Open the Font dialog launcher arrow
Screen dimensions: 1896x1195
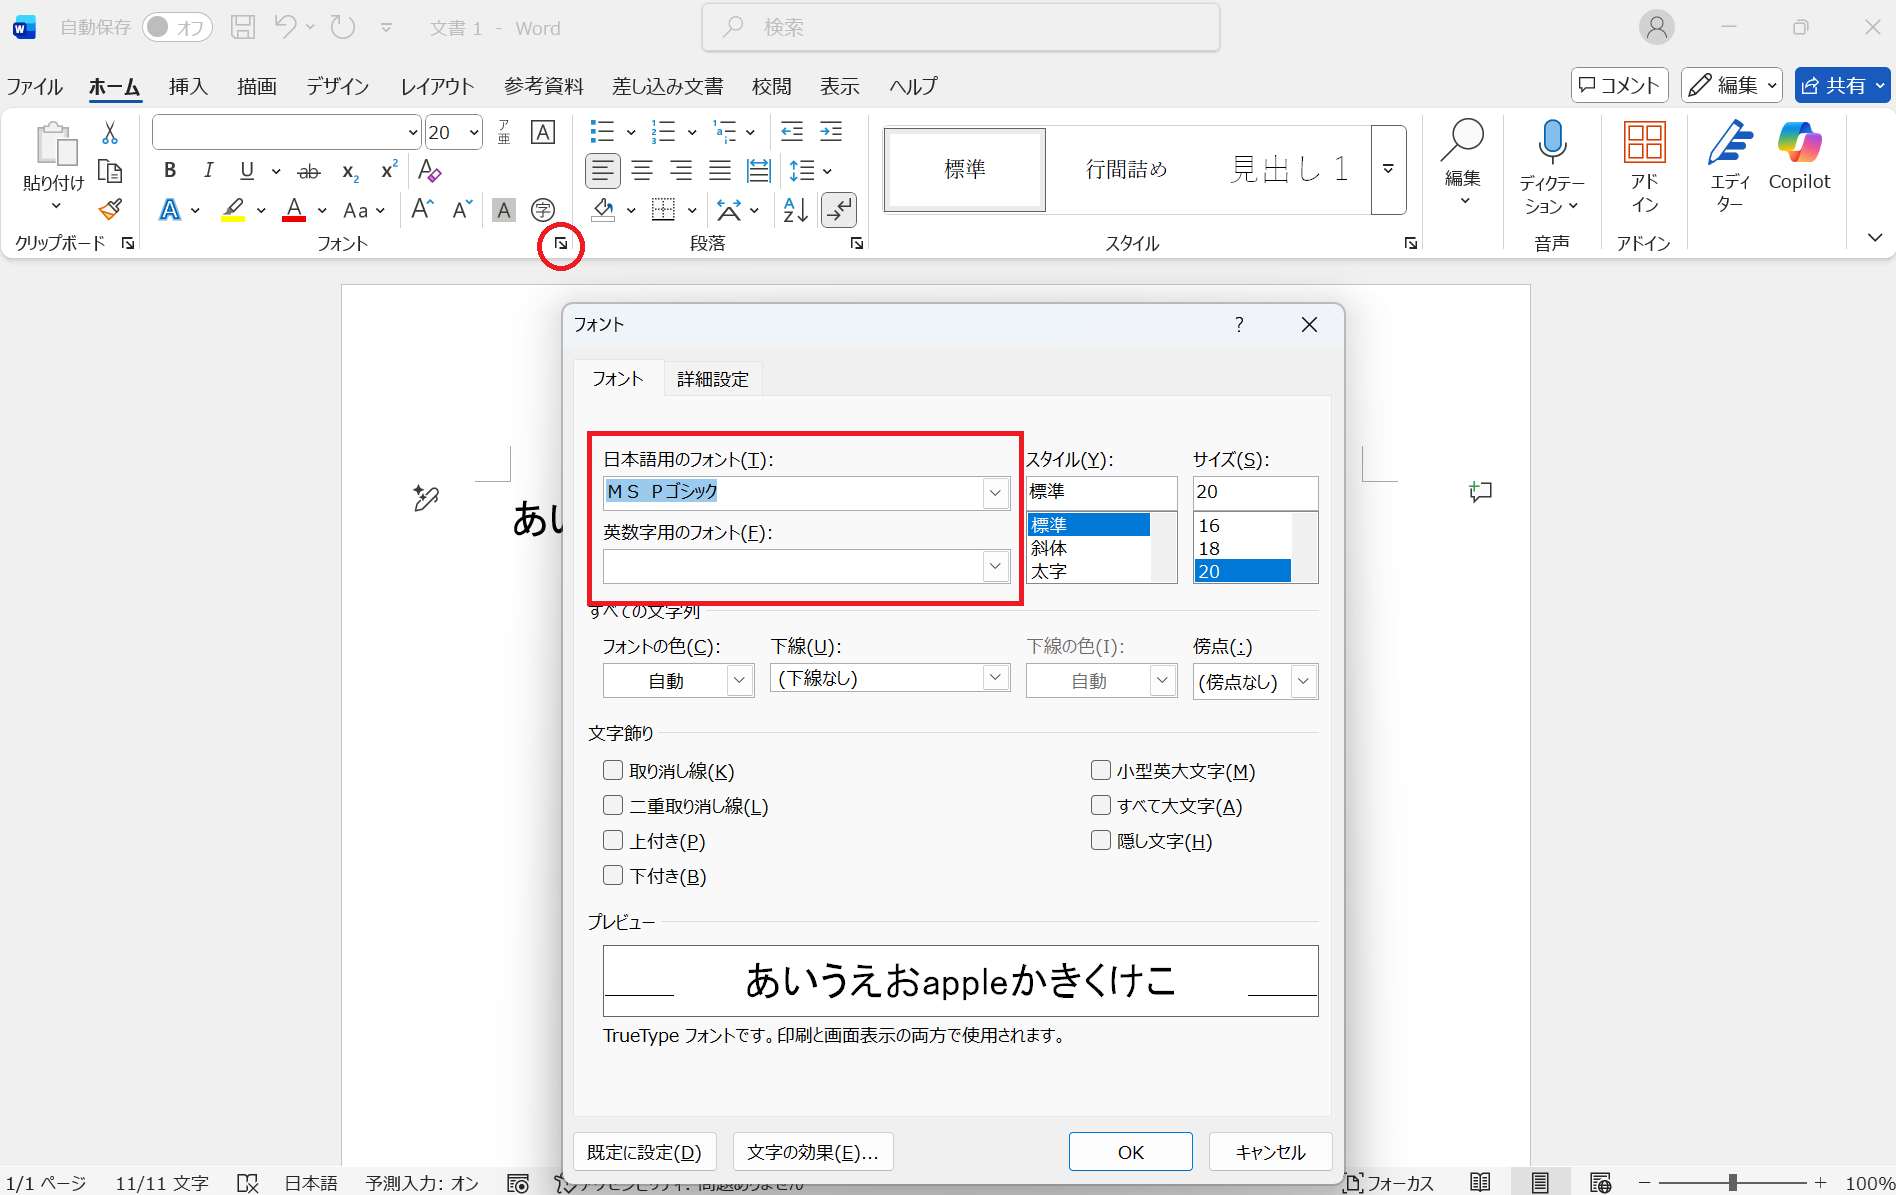561,244
